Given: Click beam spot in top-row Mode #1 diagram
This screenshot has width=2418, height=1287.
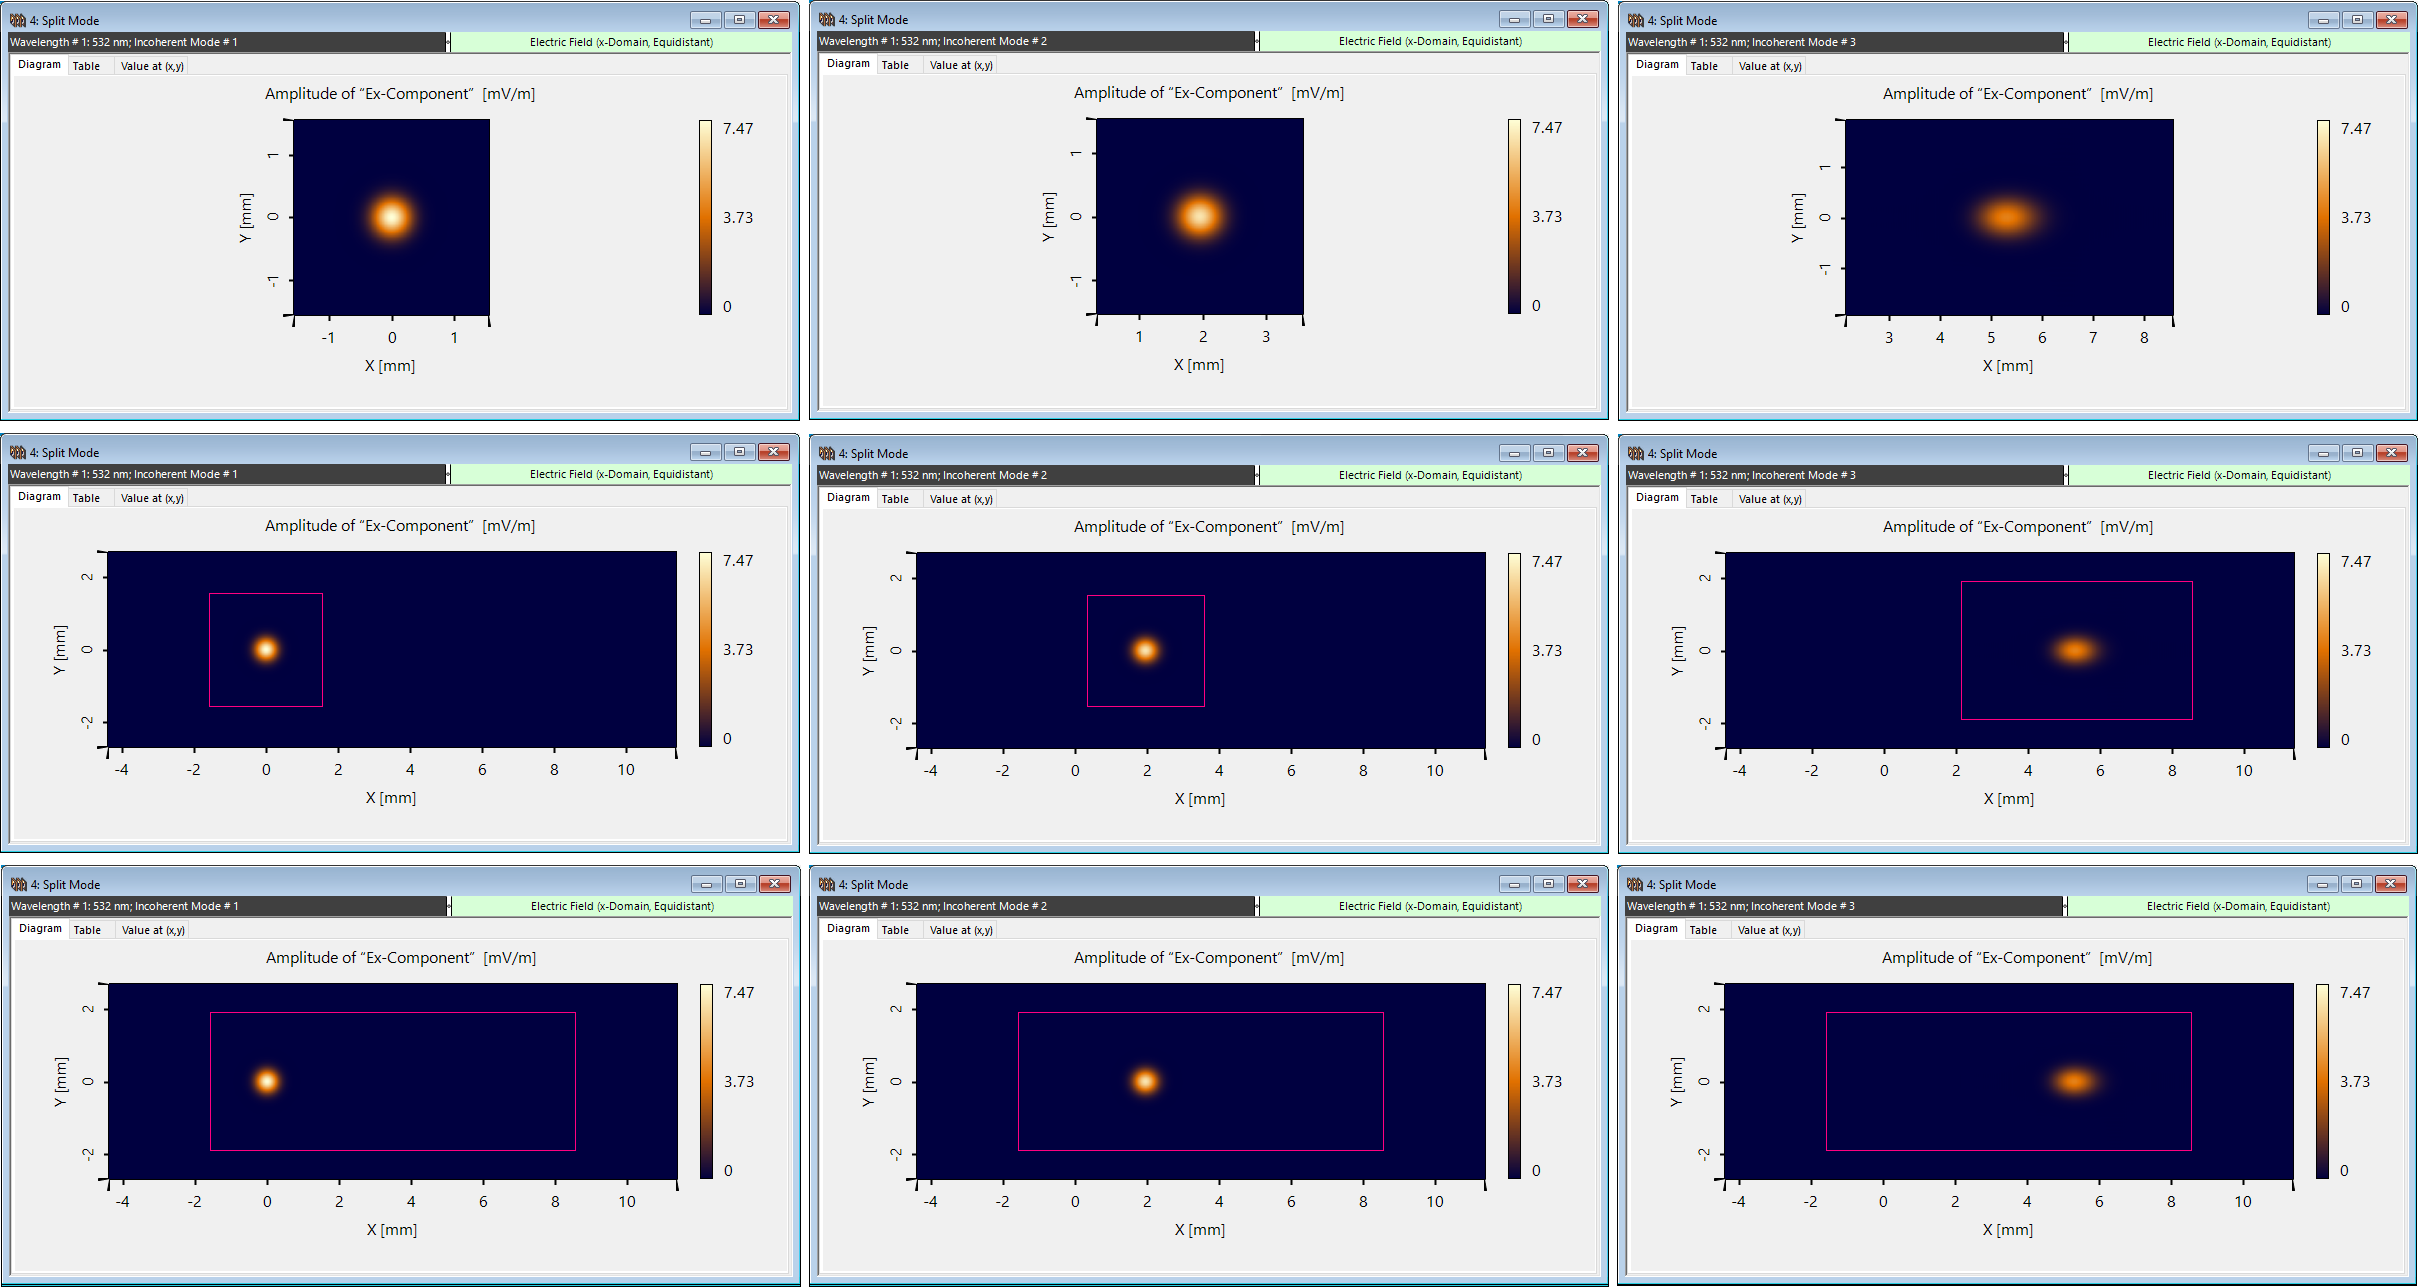Looking at the screenshot, I should 392,217.
